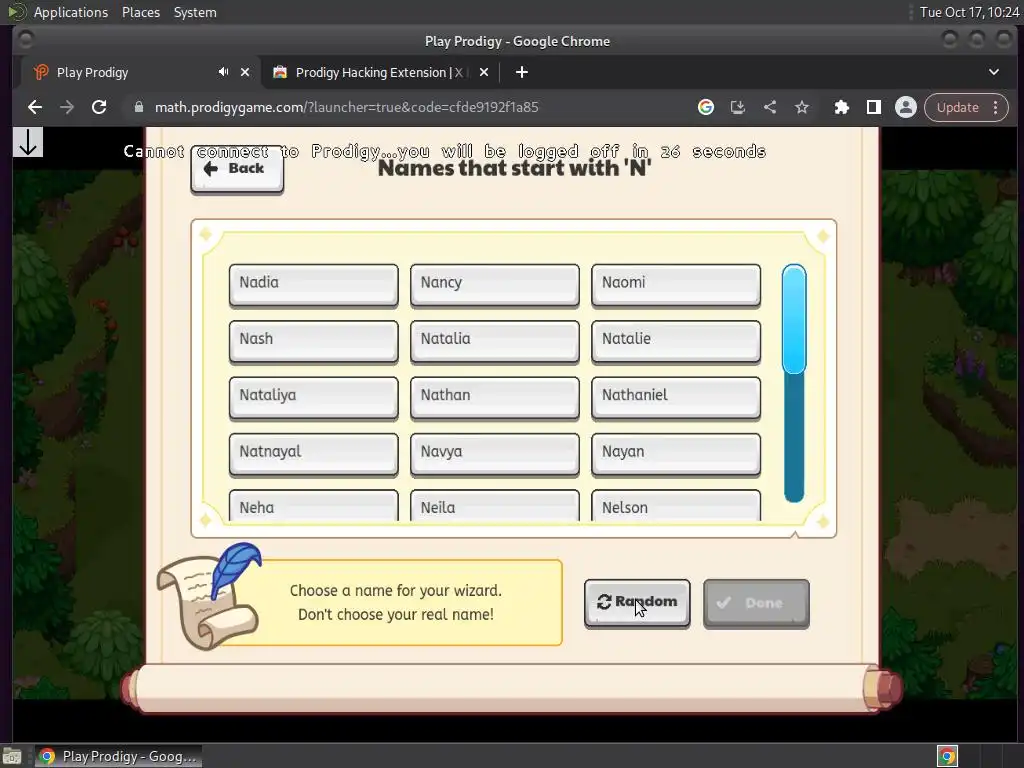Select the name Nash
Viewport: 1024px width, 768px height.
(313, 340)
